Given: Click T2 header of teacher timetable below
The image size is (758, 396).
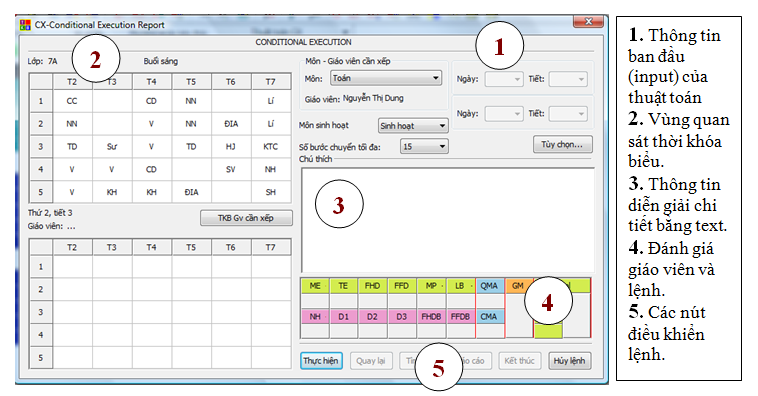Looking at the screenshot, I should (x=72, y=247).
